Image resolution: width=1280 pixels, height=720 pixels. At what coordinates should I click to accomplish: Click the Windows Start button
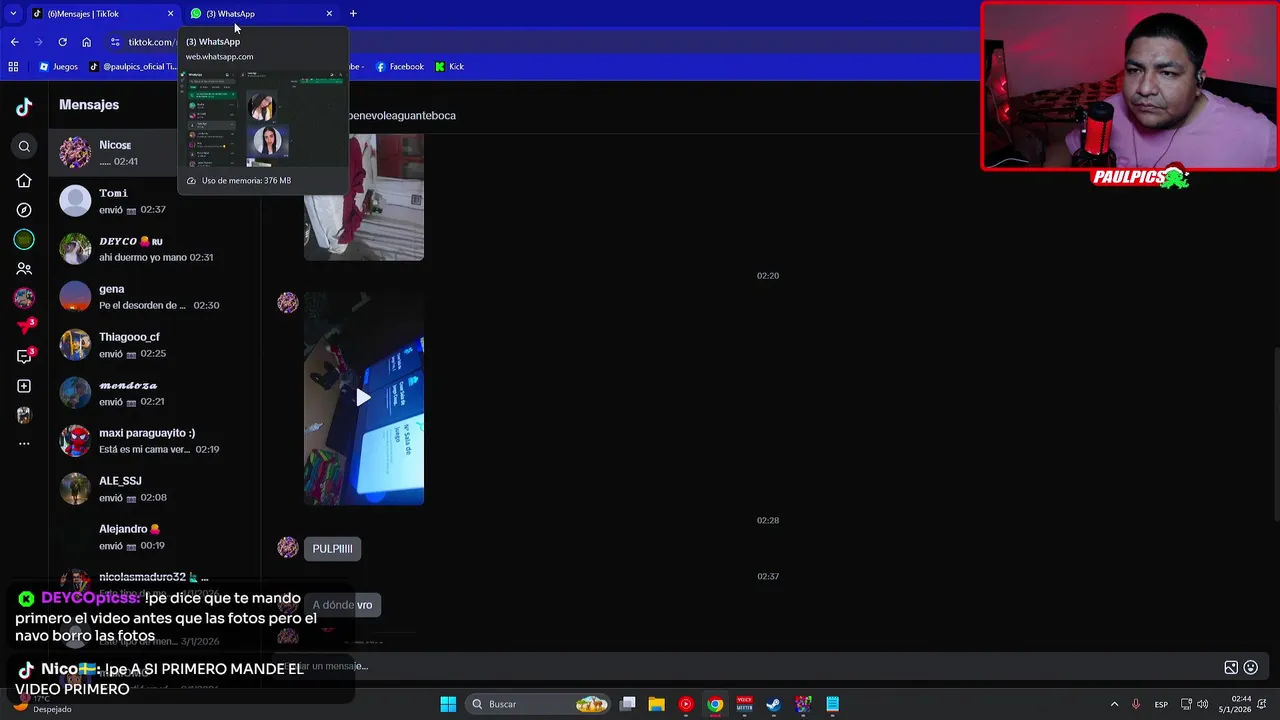448,704
